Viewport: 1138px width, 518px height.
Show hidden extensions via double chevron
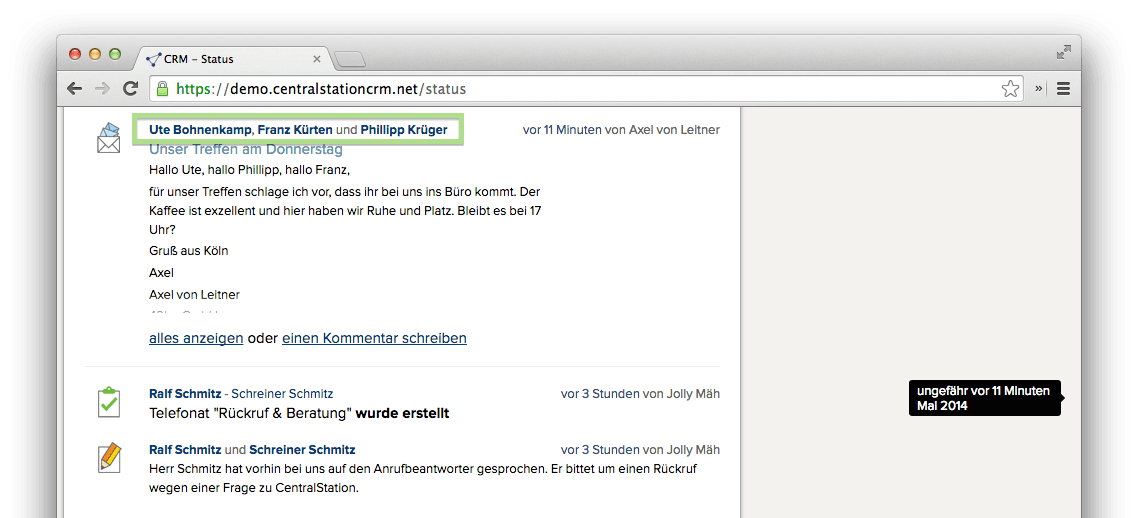[1039, 89]
